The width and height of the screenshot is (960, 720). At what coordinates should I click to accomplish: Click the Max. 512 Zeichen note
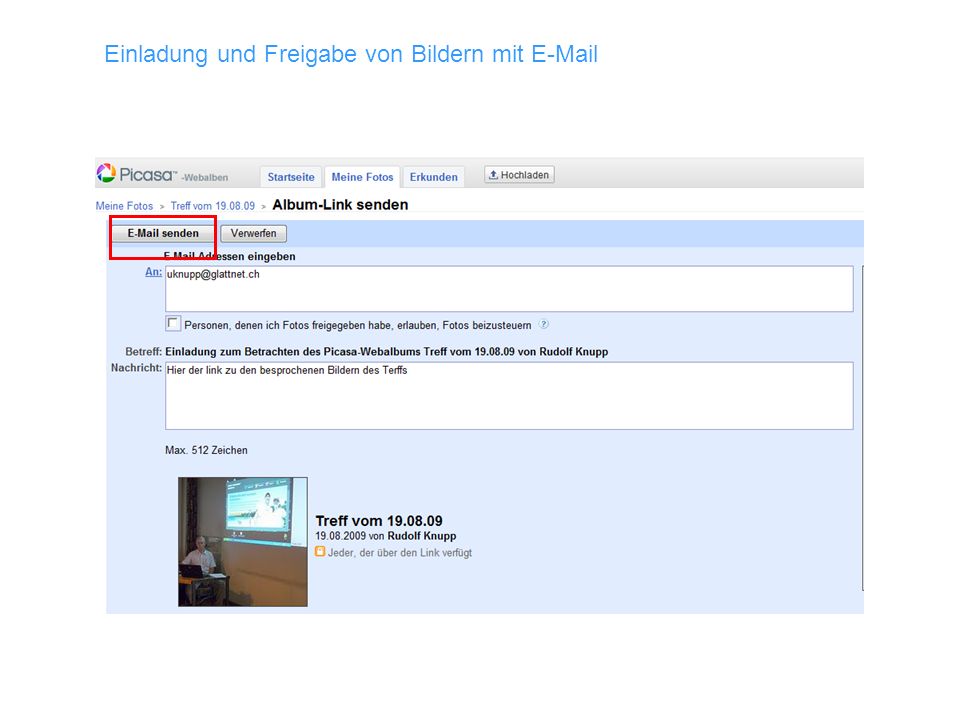(x=206, y=451)
